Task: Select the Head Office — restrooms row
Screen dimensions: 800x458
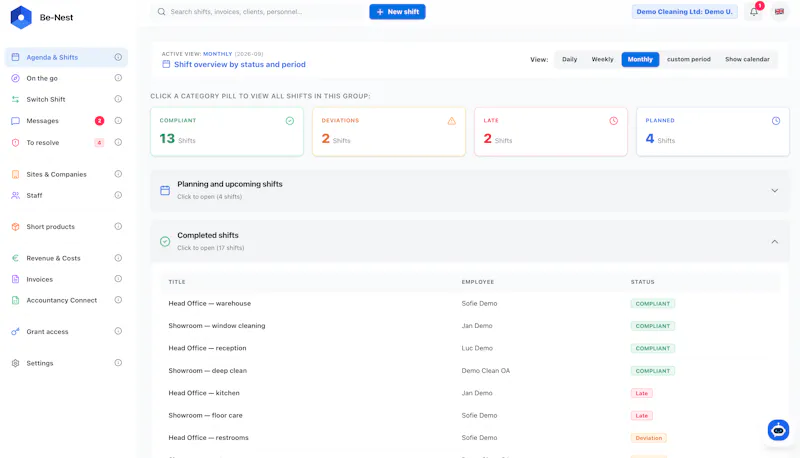Action: point(470,438)
